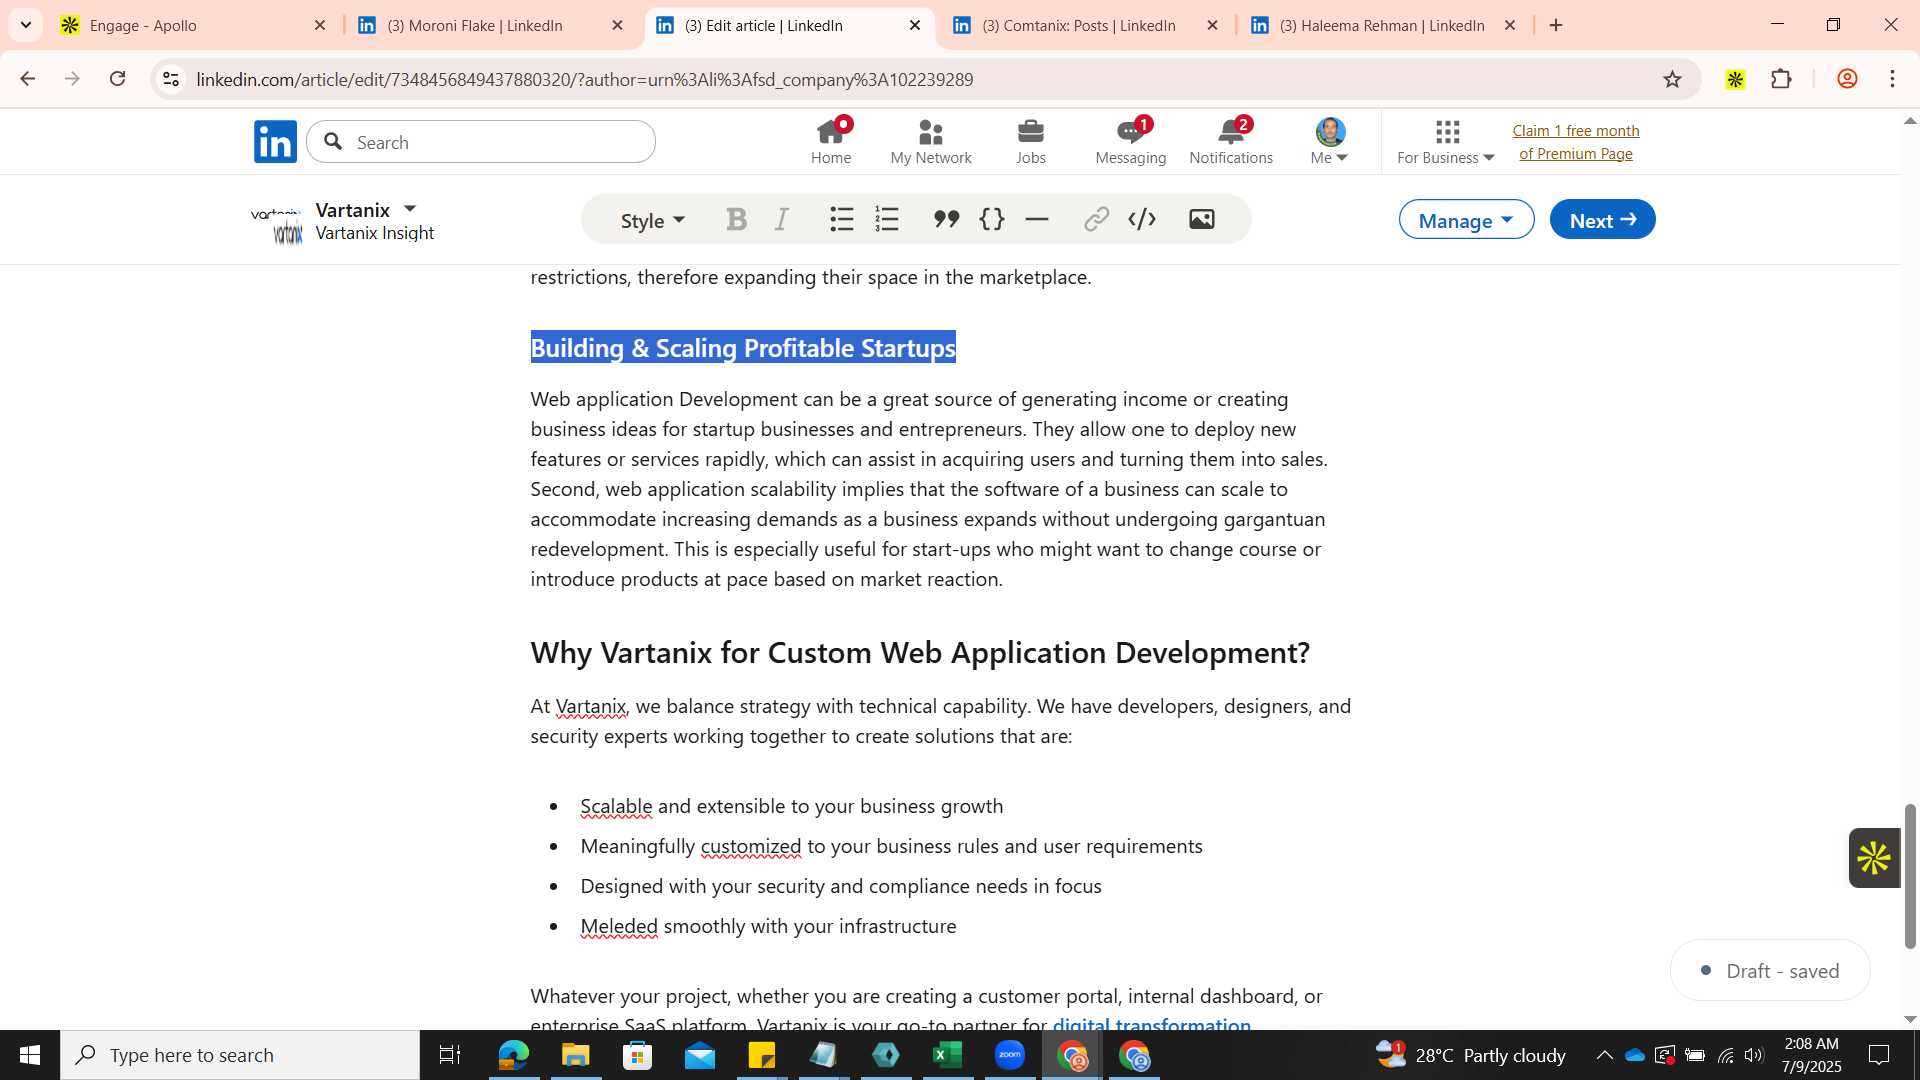The image size is (1920, 1080).
Task: Open LinkedIn Messaging
Action: point(1131,142)
